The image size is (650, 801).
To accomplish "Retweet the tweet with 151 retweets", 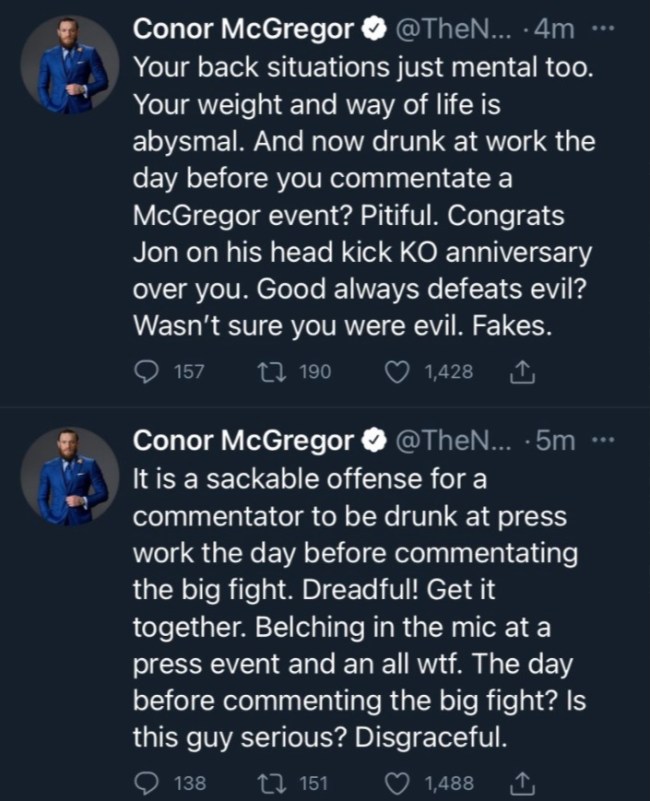I will point(272,783).
